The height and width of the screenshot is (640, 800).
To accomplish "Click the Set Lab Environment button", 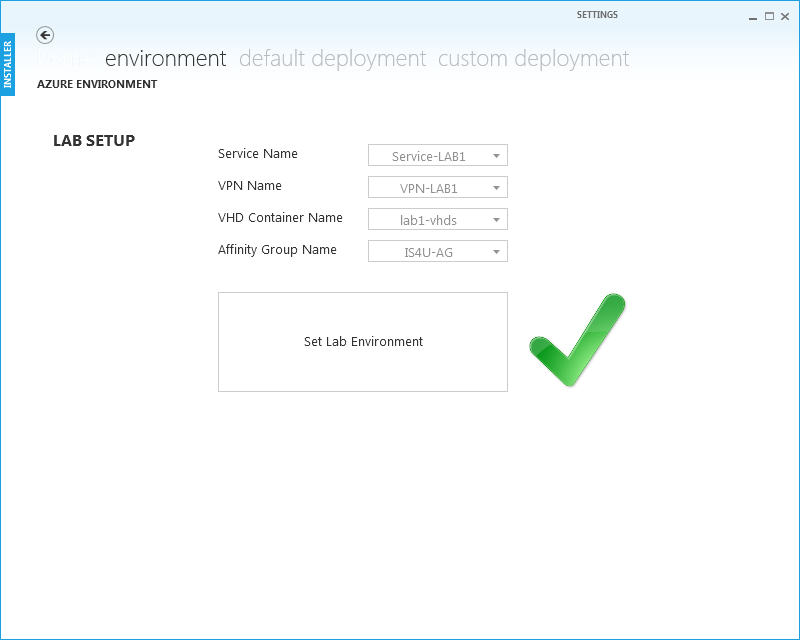I will 363,342.
